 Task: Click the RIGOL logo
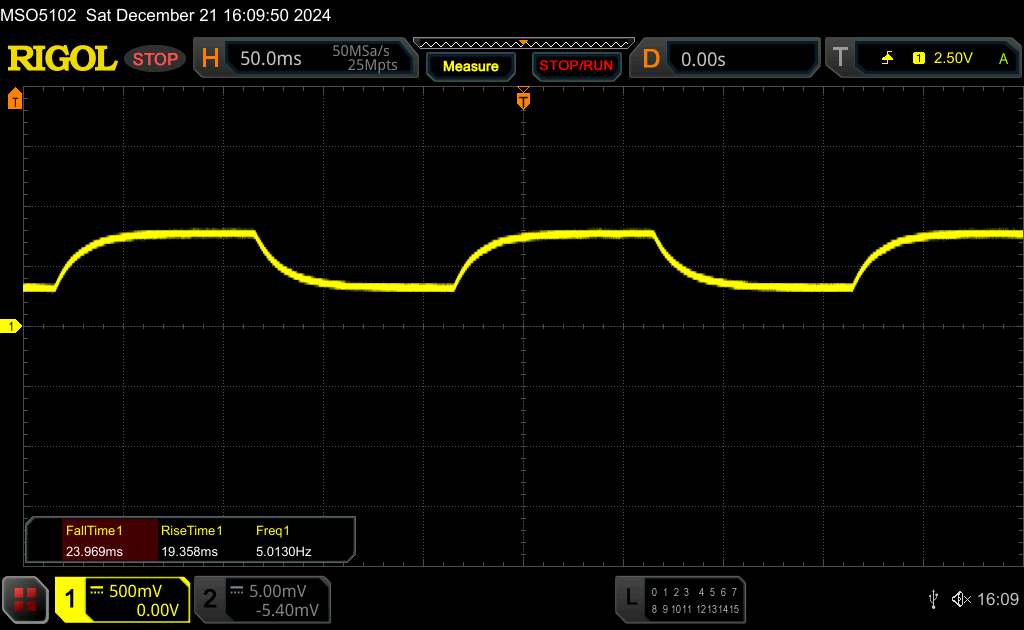(62, 59)
